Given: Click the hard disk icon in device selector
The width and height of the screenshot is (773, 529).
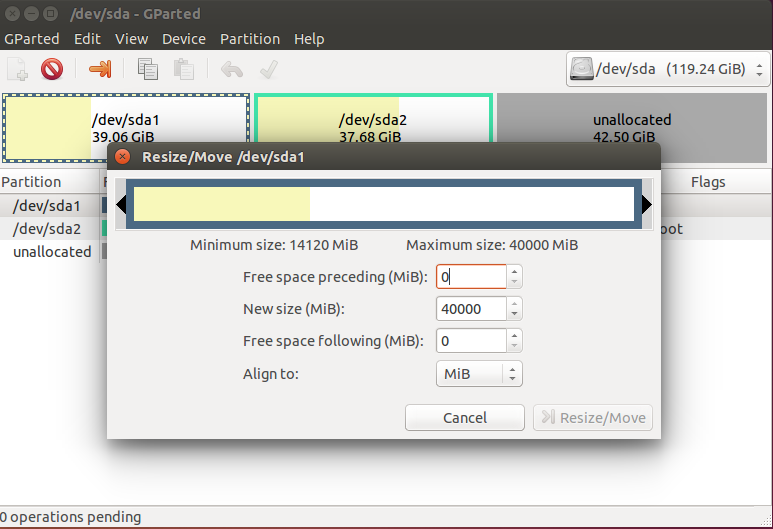Looking at the screenshot, I should pyautogui.click(x=581, y=69).
